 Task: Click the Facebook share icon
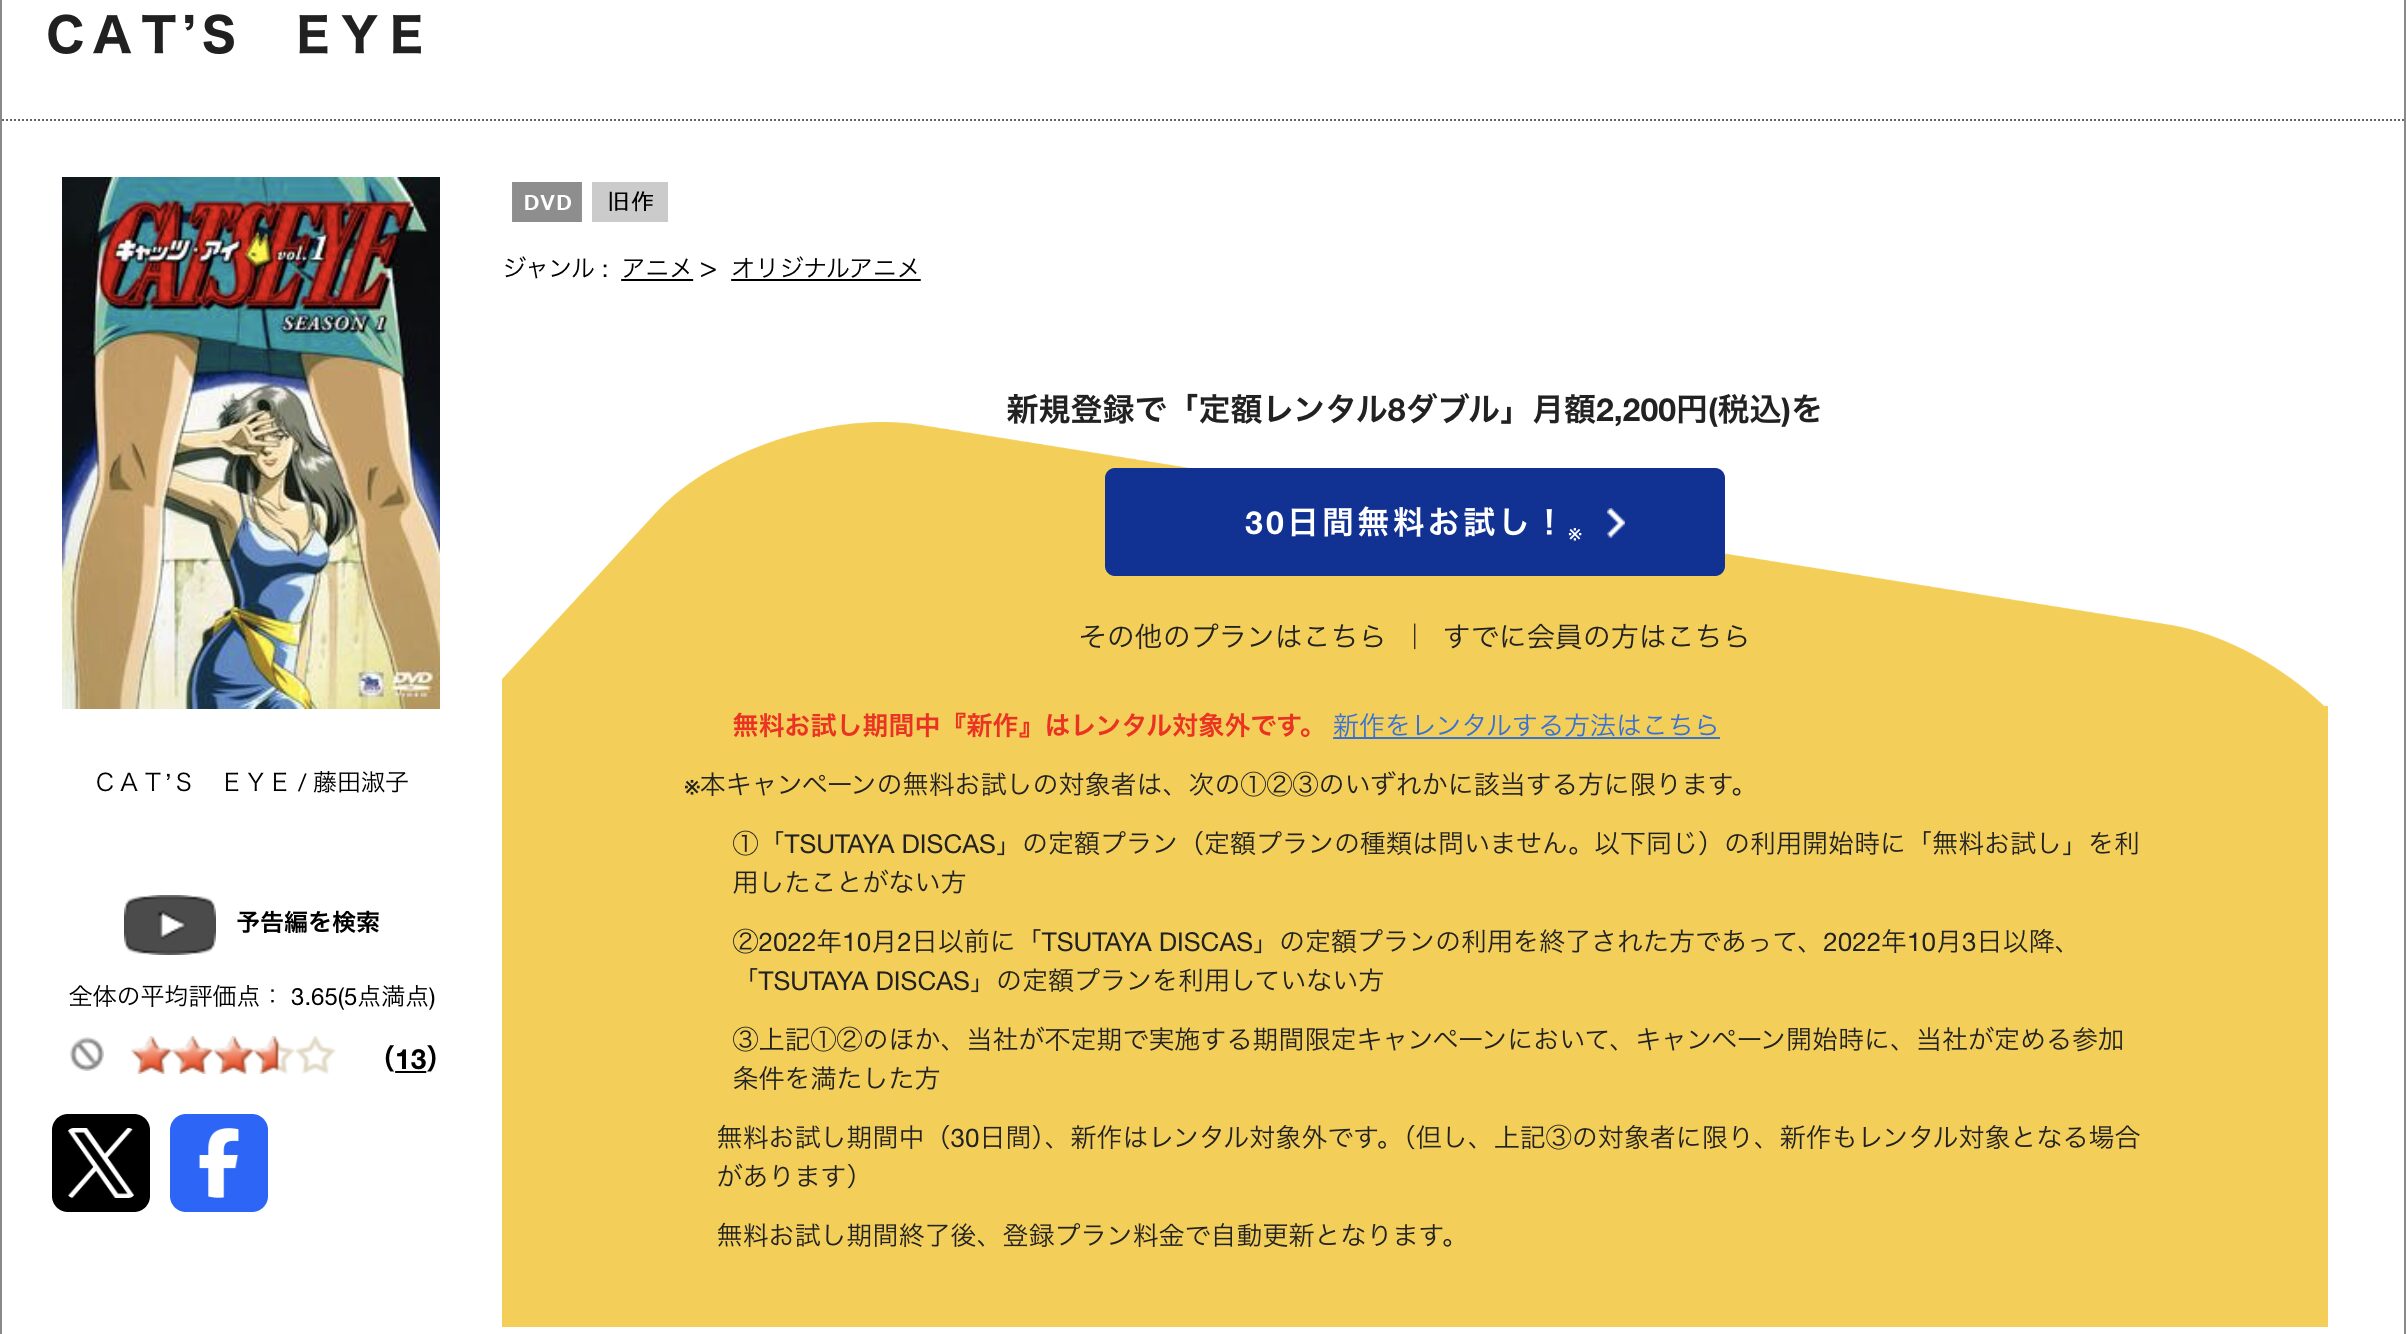(219, 1163)
